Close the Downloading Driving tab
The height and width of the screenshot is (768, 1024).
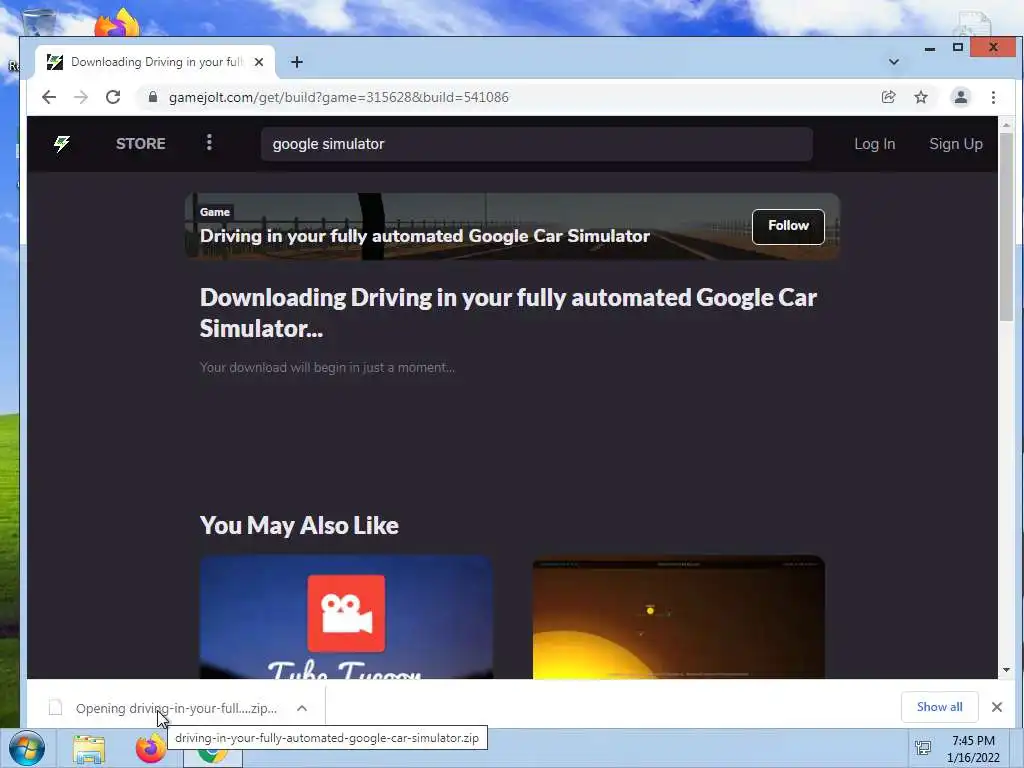259,62
